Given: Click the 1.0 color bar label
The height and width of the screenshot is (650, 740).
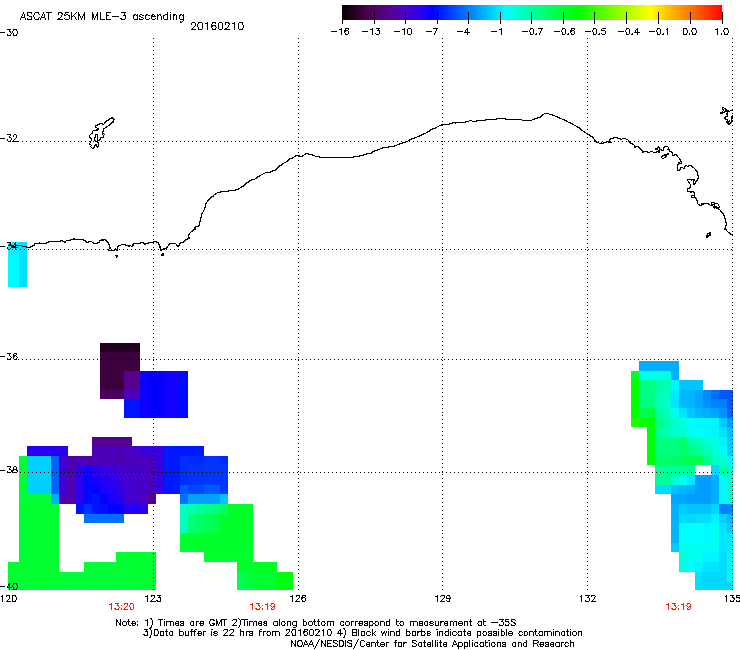Looking at the screenshot, I should 722,32.
